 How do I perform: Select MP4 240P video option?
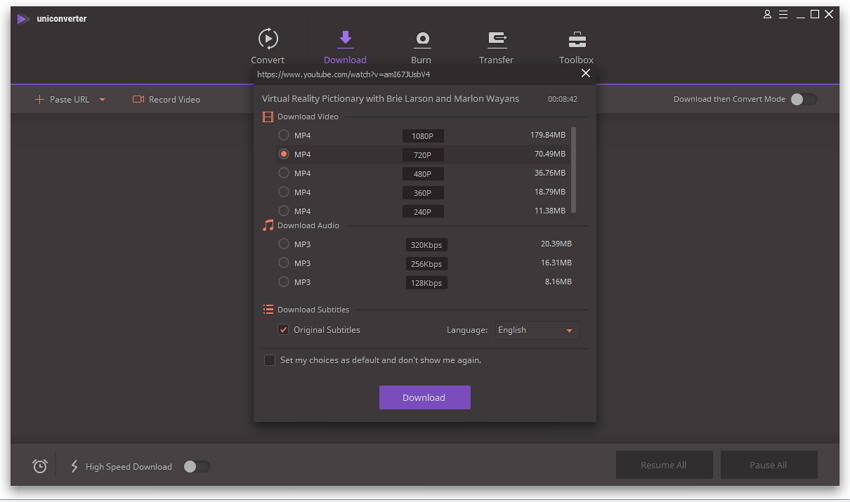[284, 210]
